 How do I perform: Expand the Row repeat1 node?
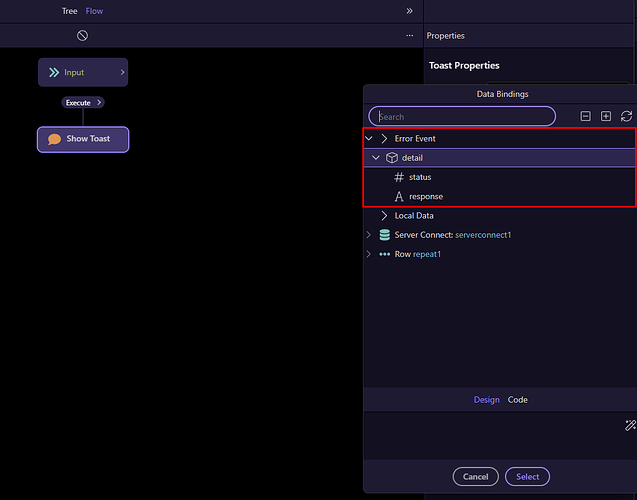pos(369,254)
